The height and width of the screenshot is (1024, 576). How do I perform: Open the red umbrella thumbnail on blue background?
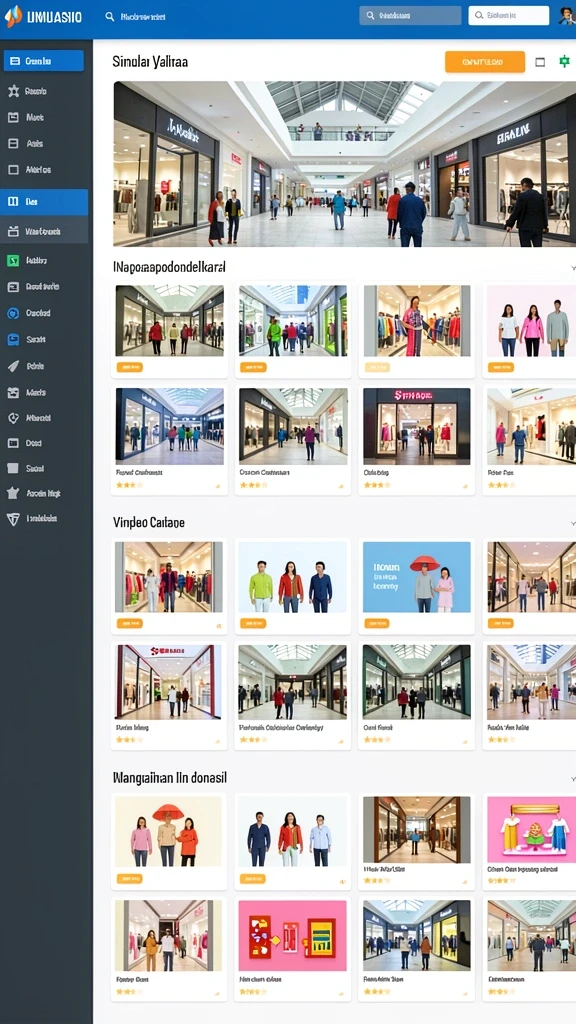(x=417, y=577)
